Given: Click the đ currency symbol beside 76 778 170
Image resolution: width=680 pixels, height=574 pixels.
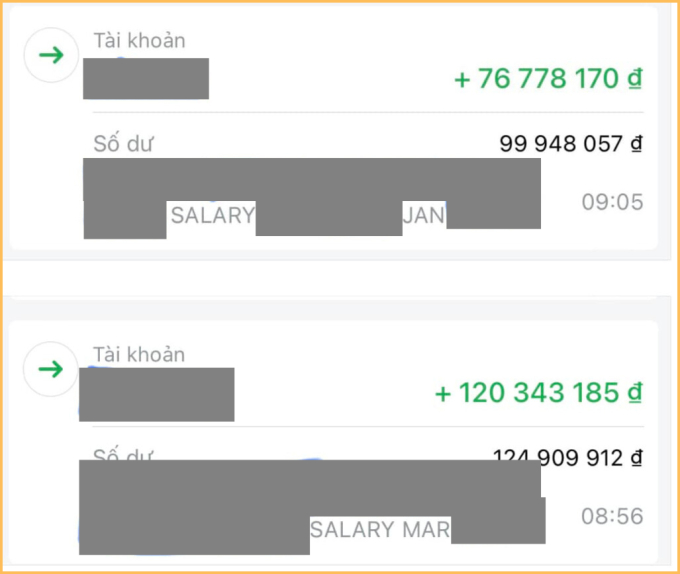Looking at the screenshot, I should click(635, 79).
